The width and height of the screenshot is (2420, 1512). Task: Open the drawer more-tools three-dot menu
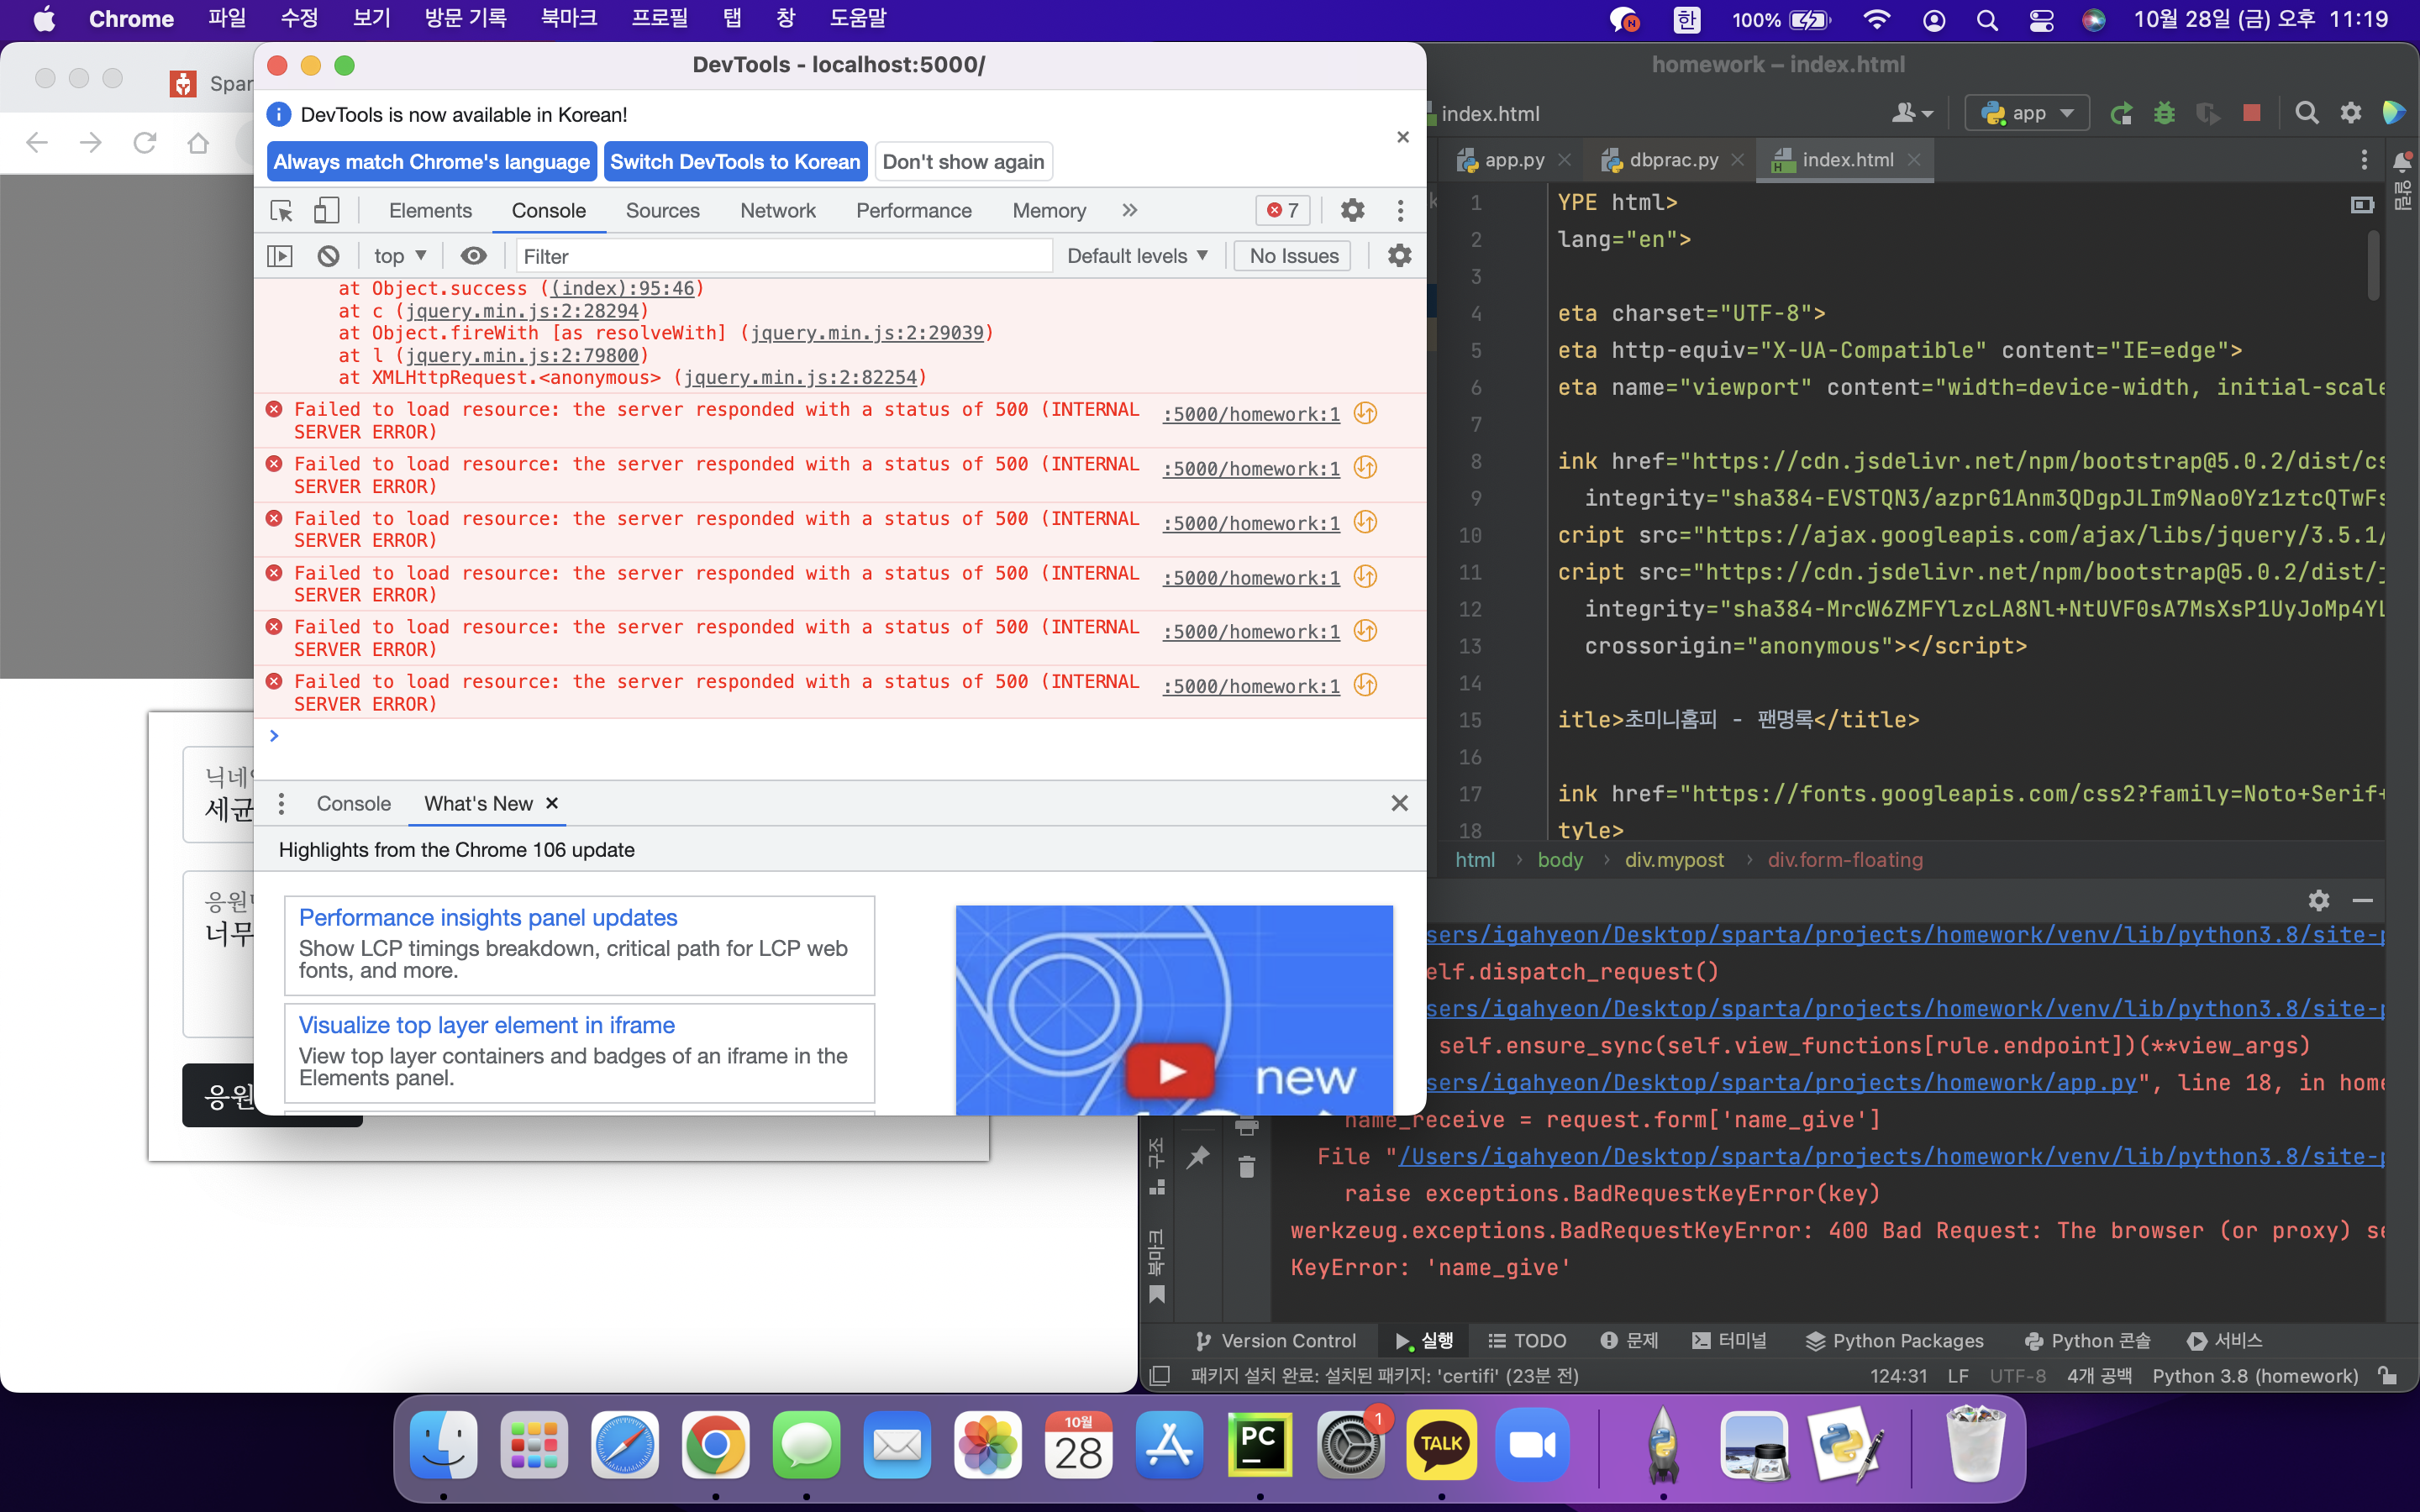[x=282, y=803]
